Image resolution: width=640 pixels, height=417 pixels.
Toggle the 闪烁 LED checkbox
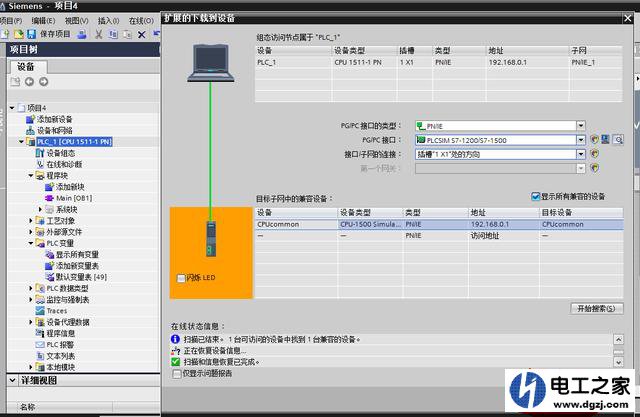click(181, 278)
